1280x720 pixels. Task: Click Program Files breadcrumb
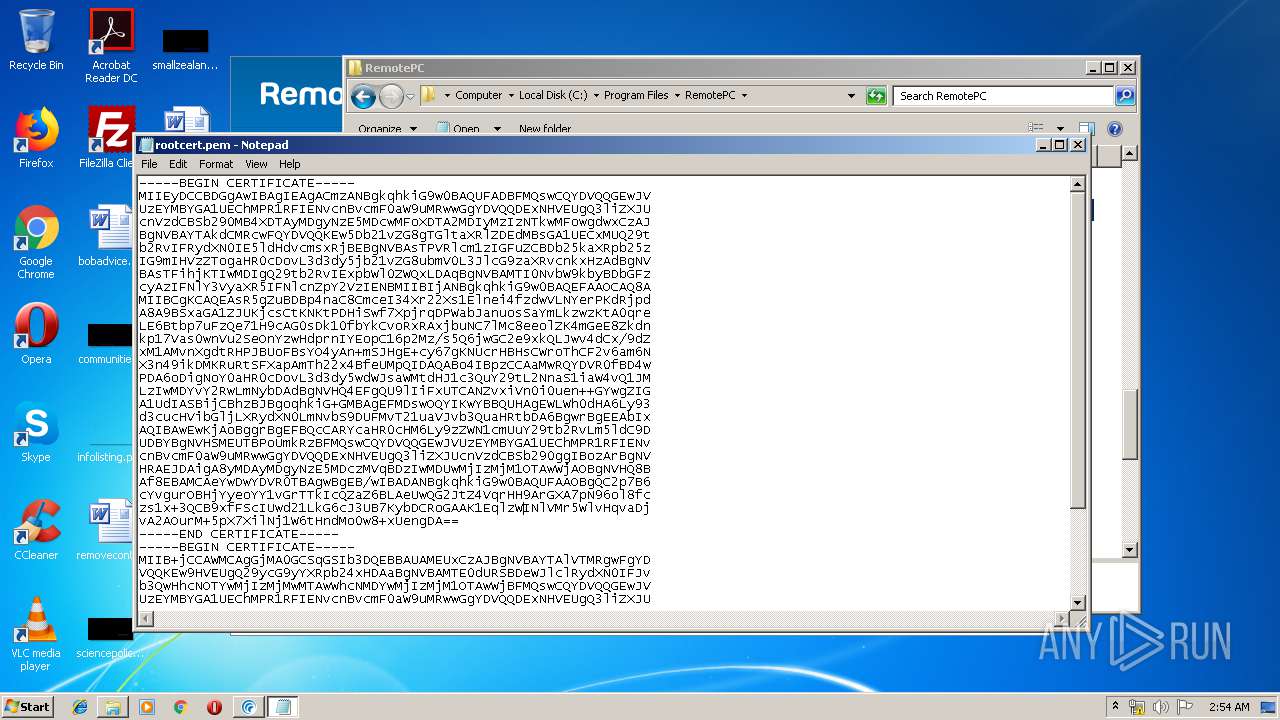636,96
